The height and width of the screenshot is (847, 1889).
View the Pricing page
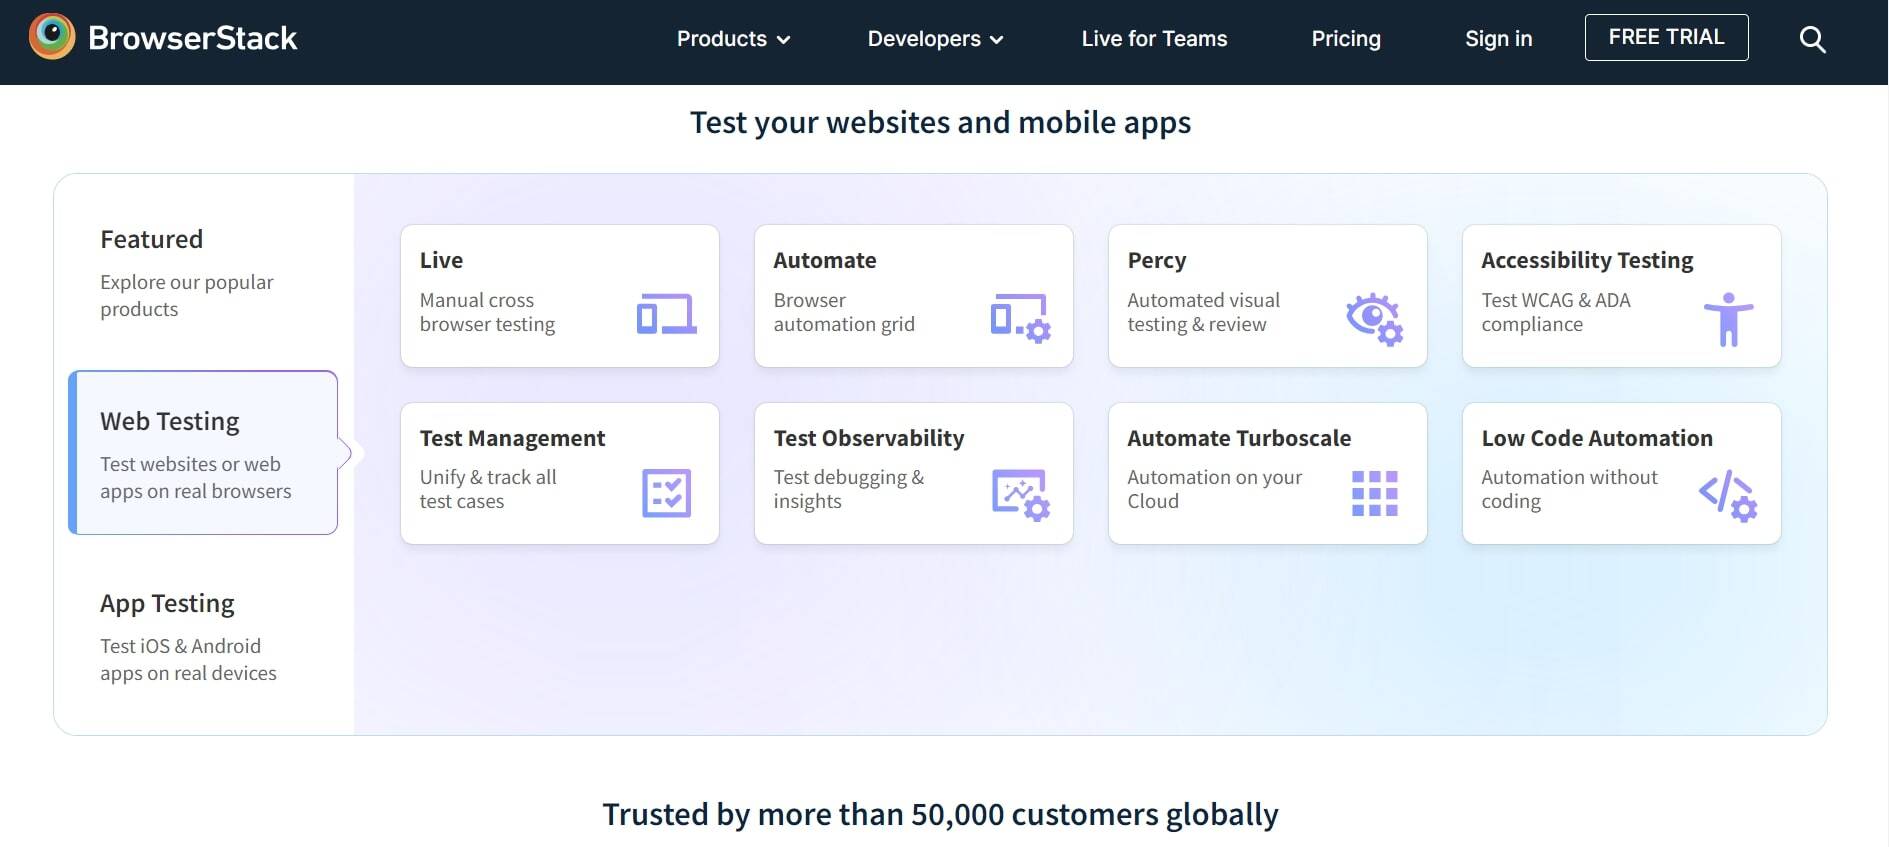click(1345, 39)
